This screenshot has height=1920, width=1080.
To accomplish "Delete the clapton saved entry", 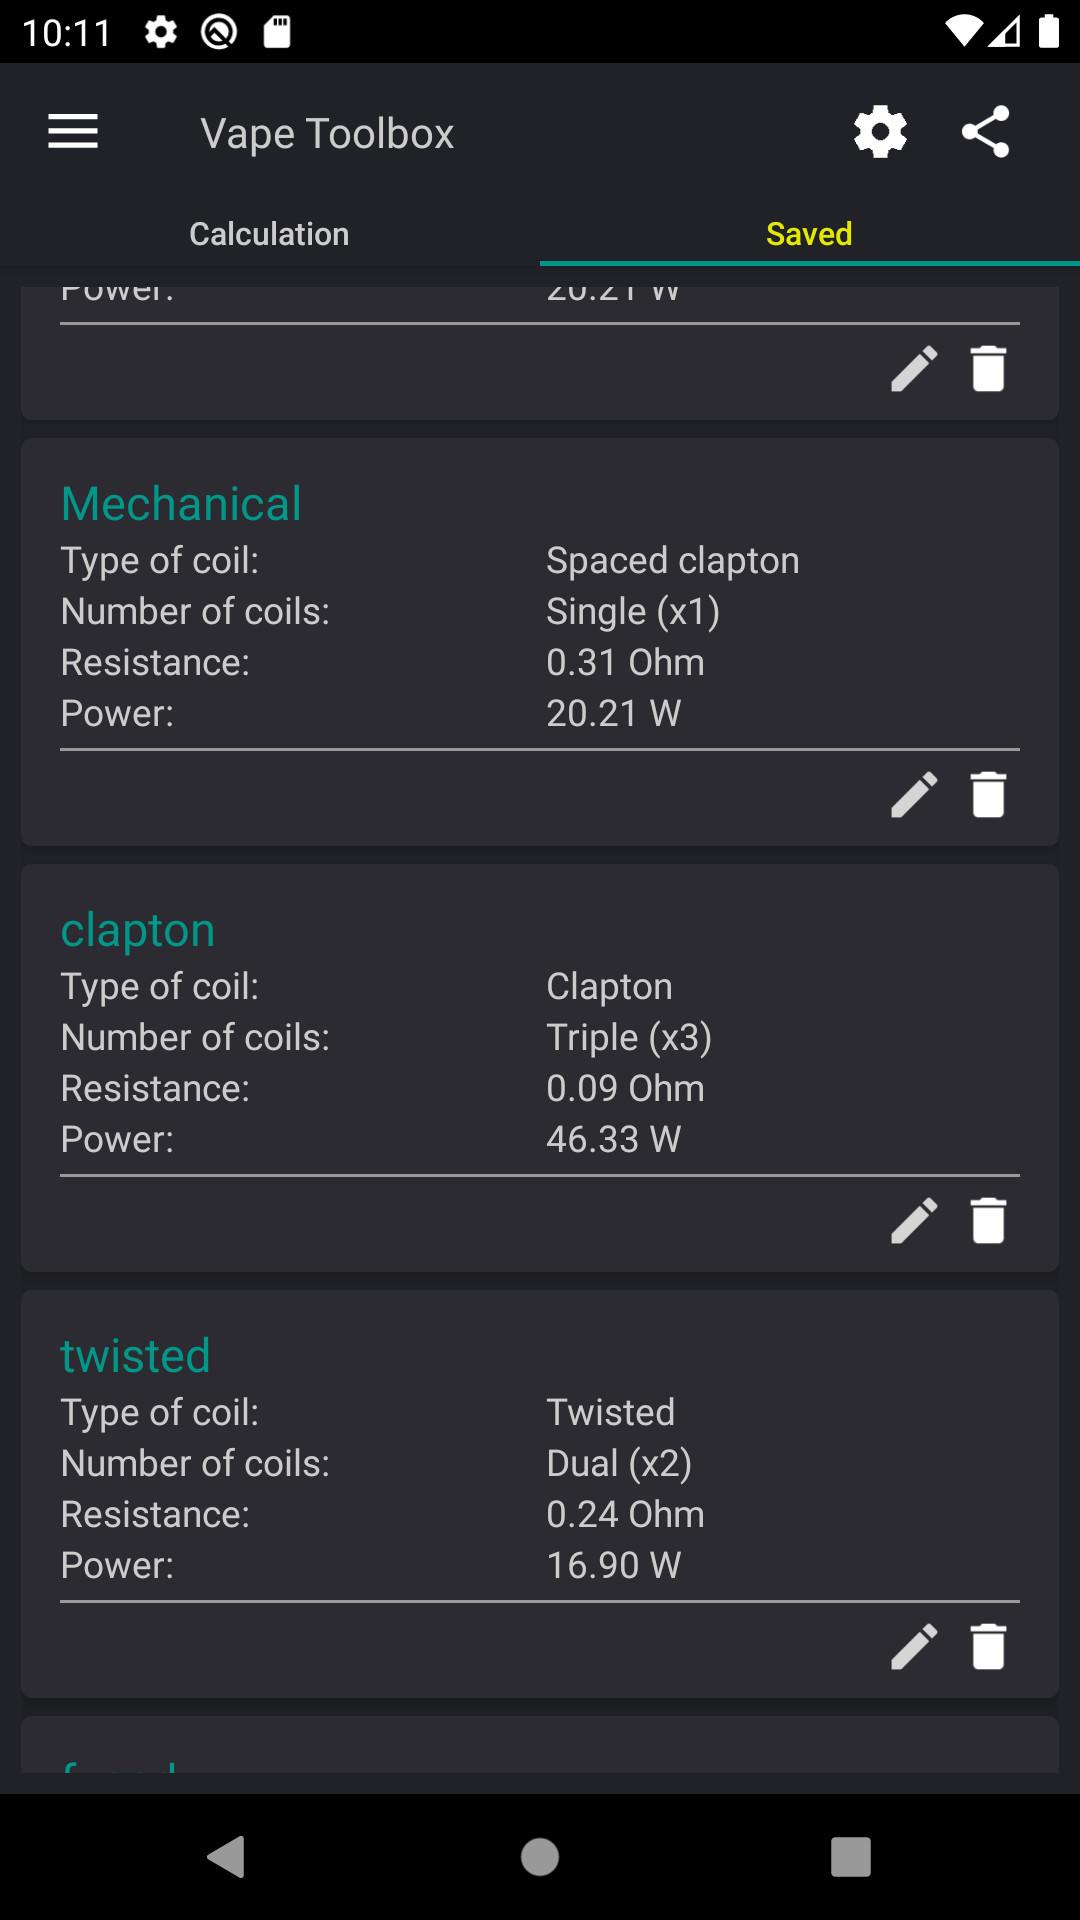I will click(988, 1220).
